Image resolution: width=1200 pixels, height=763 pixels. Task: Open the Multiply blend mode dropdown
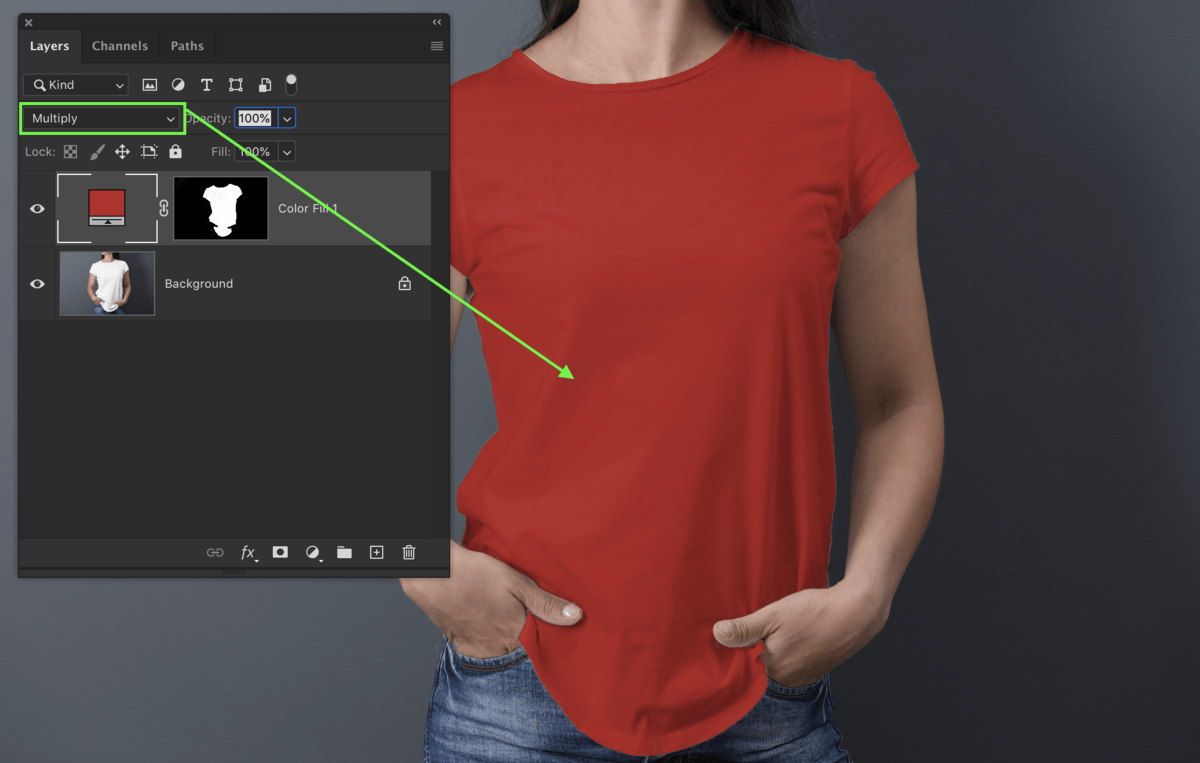pos(103,118)
